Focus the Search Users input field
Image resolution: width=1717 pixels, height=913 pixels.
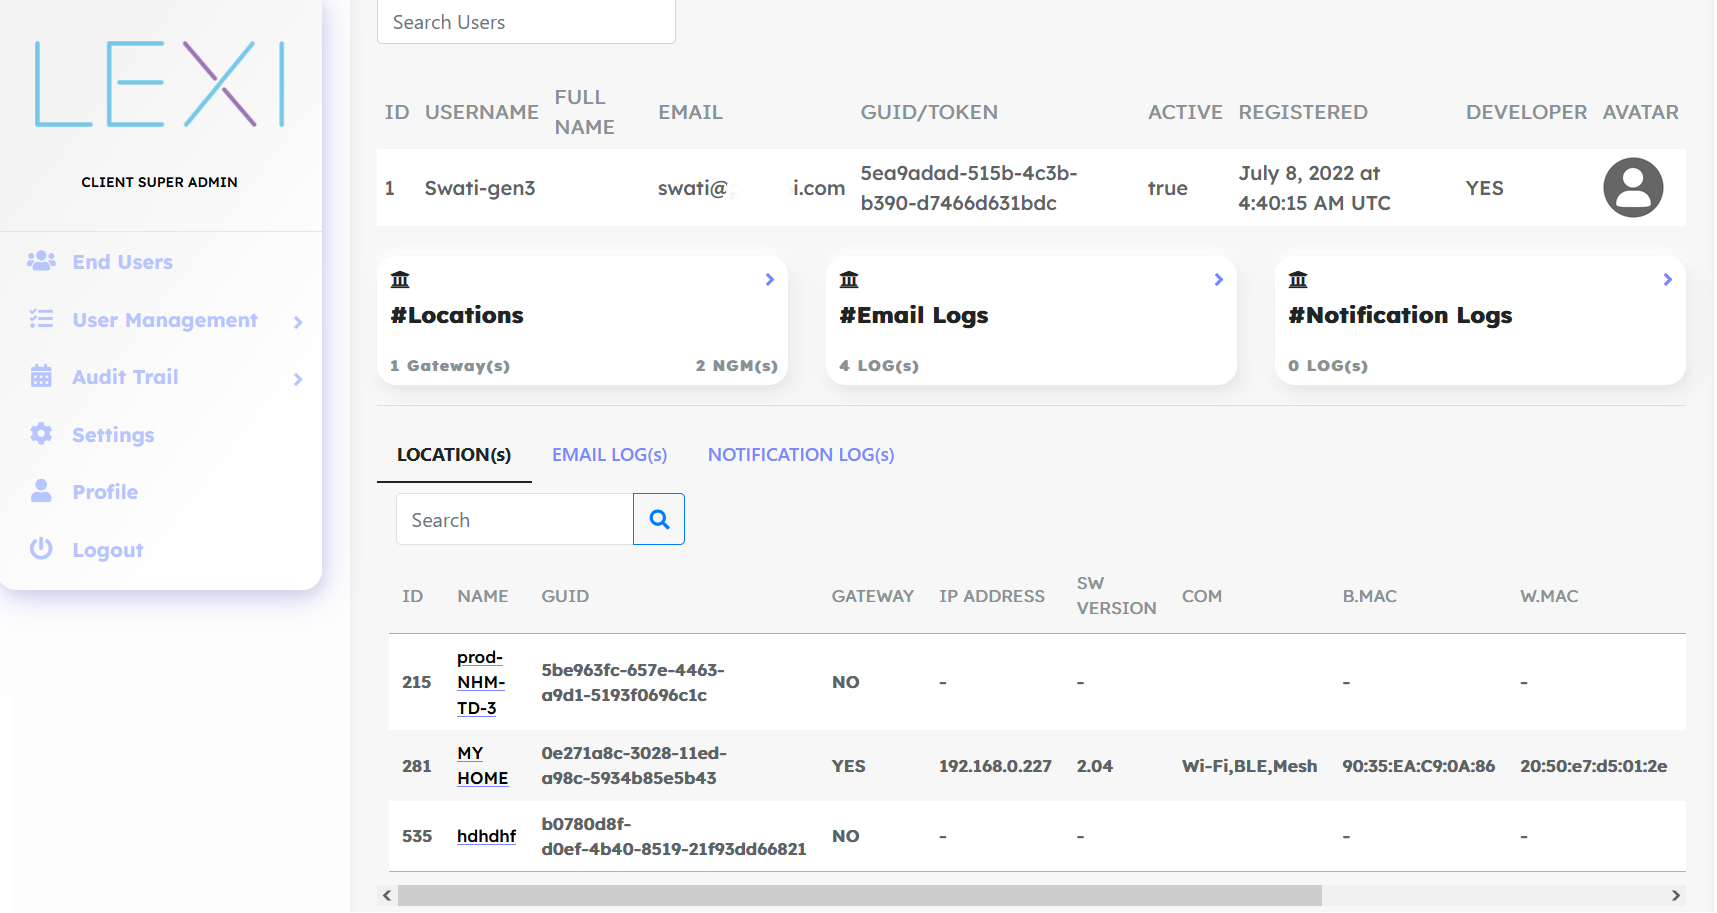point(526,22)
